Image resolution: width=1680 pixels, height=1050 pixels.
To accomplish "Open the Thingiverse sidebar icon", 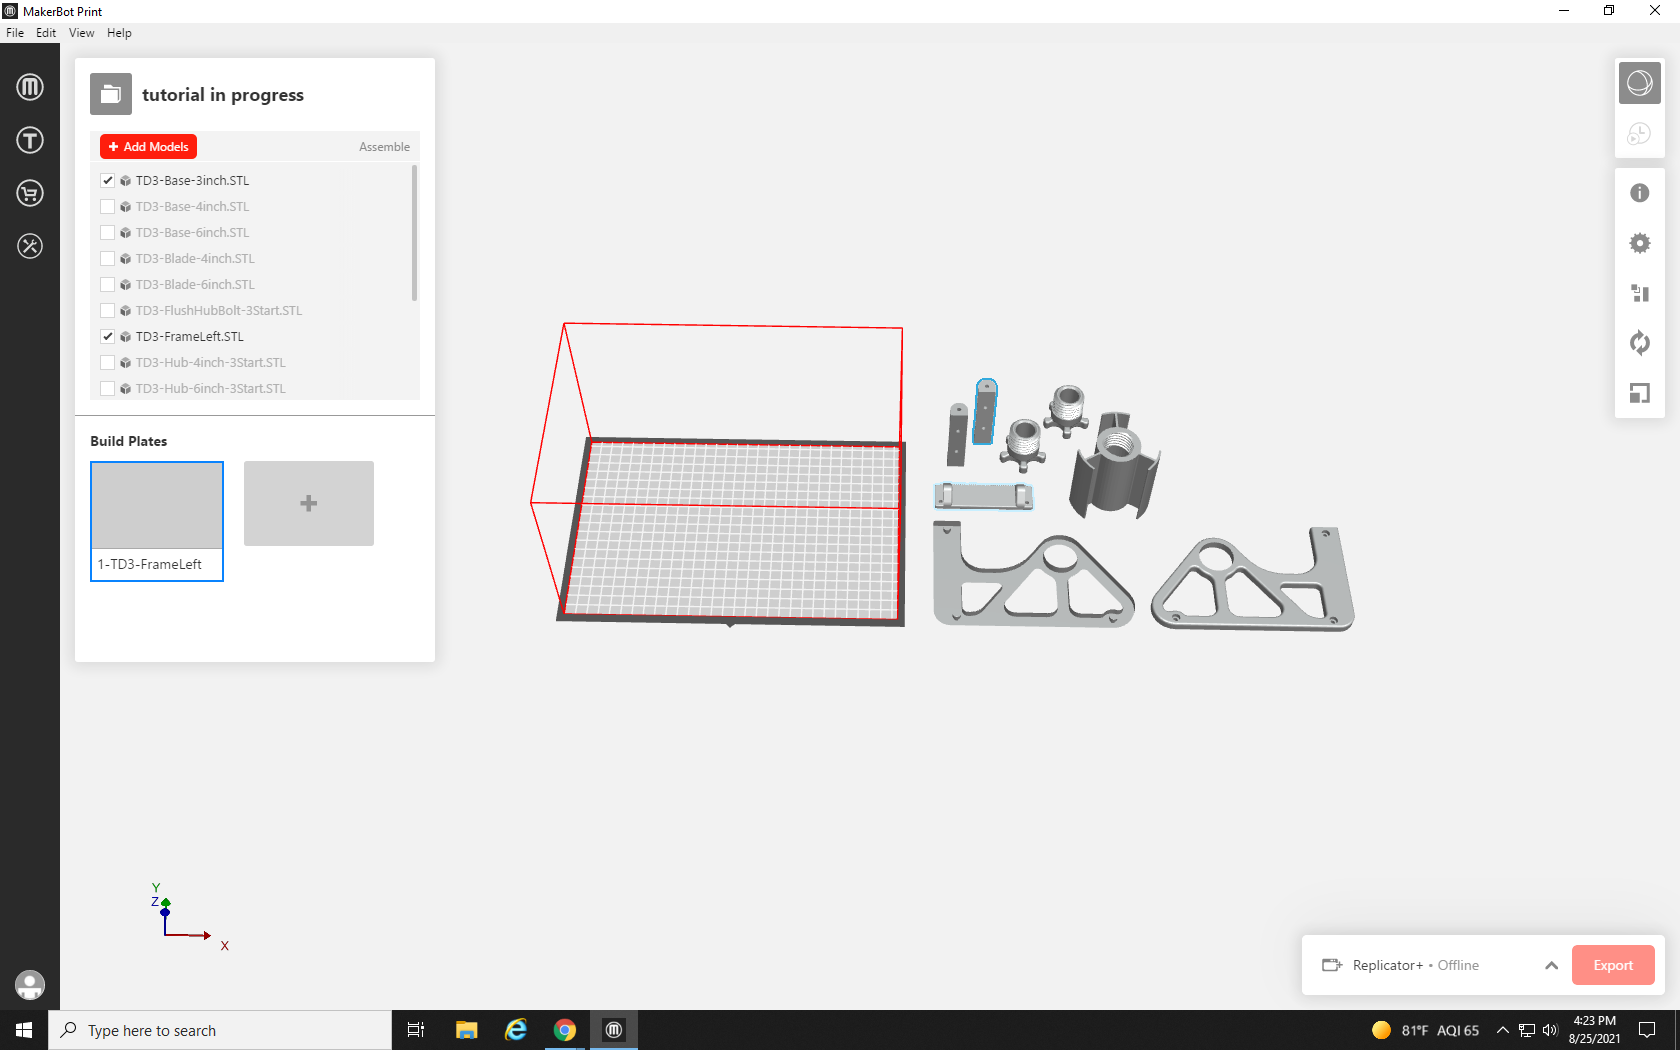I will 30,140.
